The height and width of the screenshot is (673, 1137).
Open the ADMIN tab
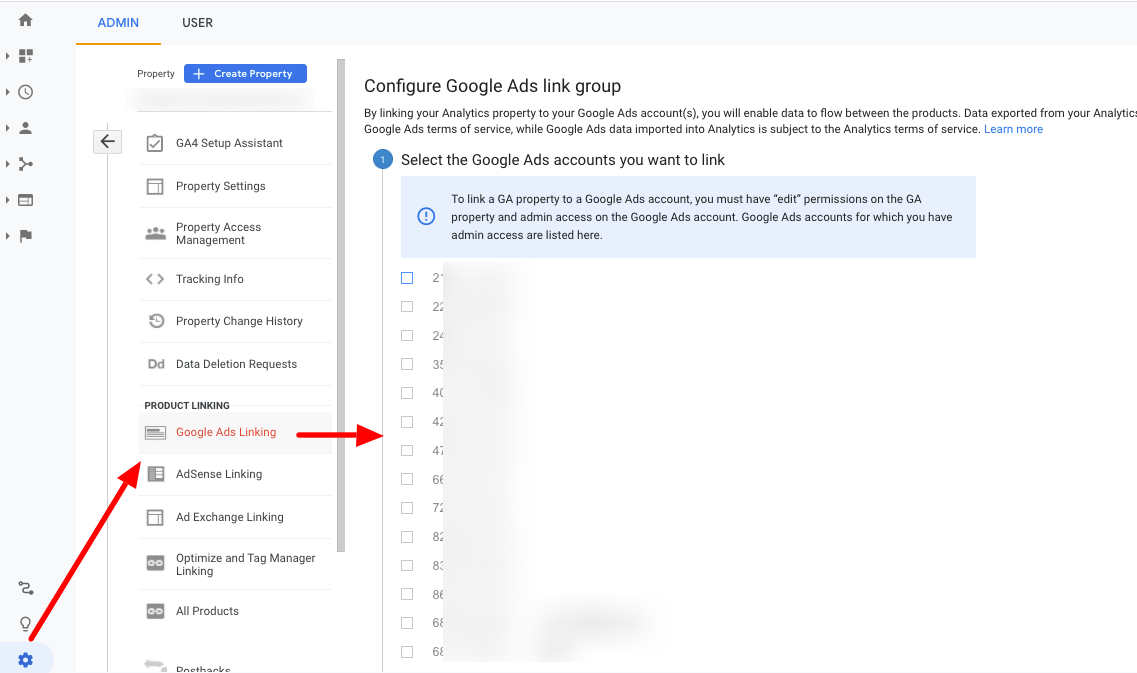click(x=117, y=22)
